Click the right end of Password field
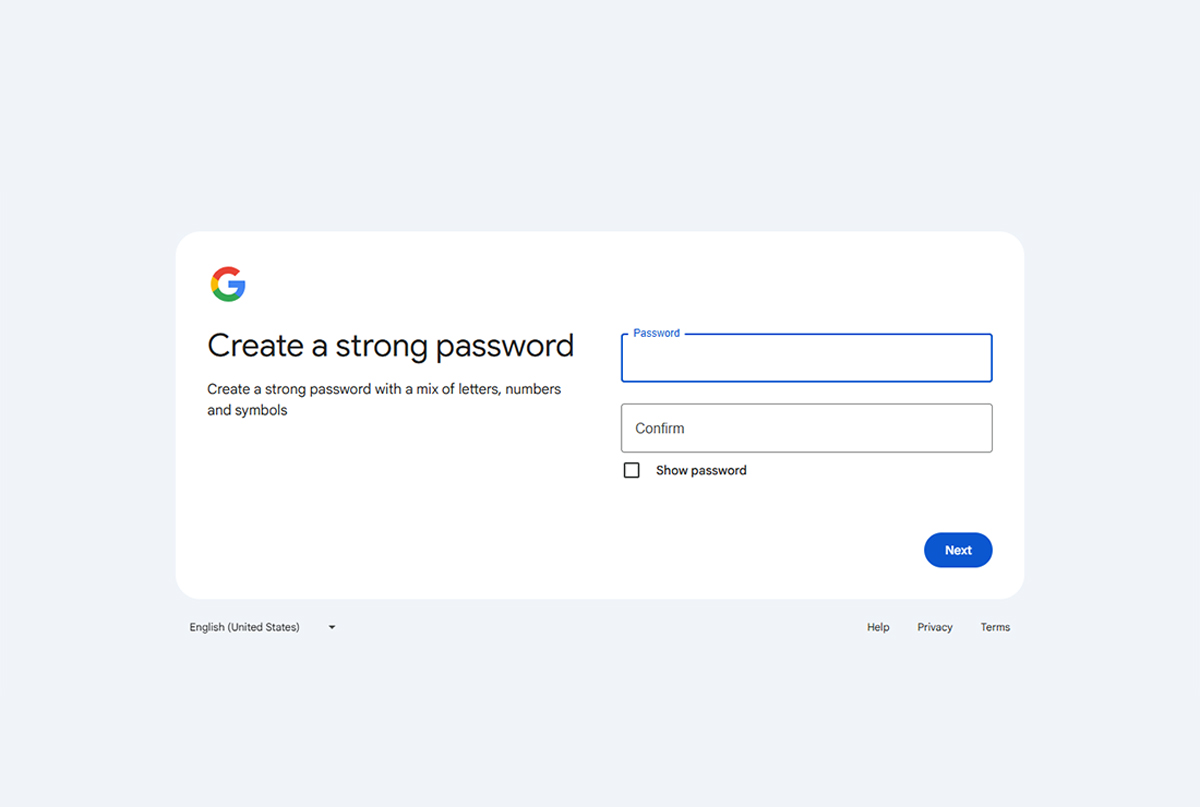This screenshot has height=807, width=1200. click(x=970, y=358)
